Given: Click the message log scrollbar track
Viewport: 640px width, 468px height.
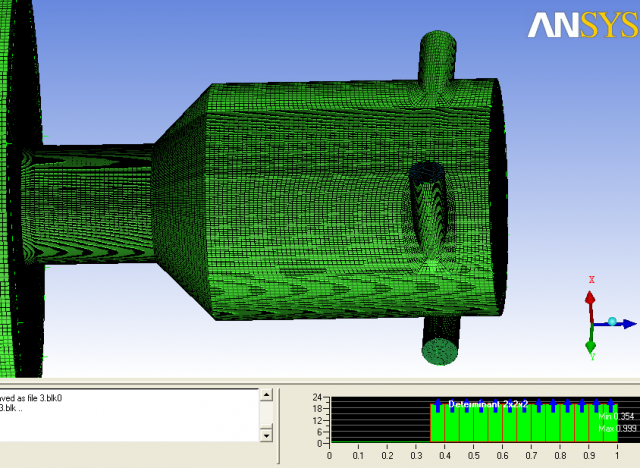Looking at the screenshot, I should point(266,414).
